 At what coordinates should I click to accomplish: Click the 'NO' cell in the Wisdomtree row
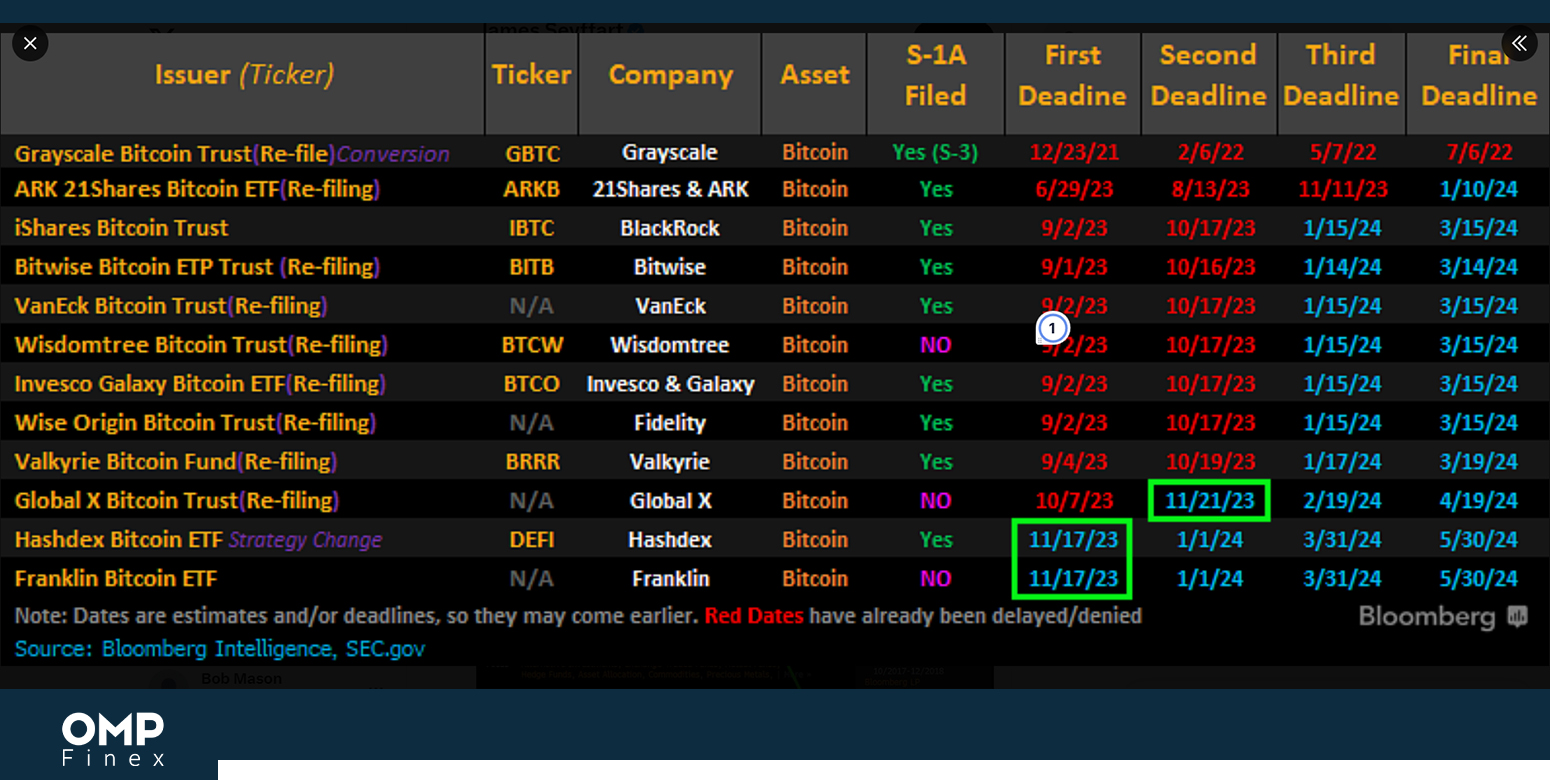936,345
